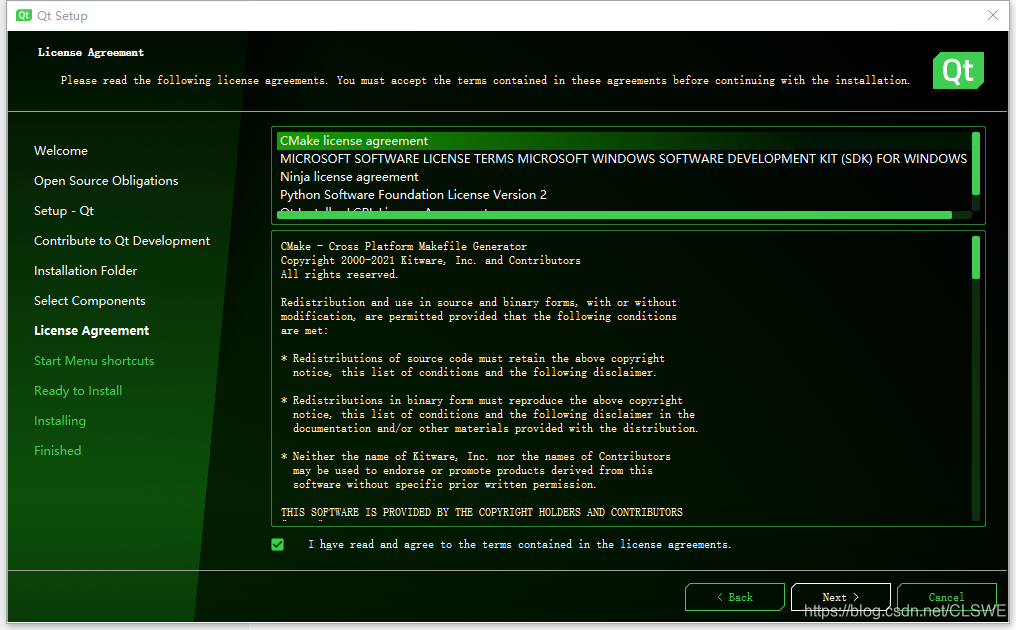Click the Next button
The image size is (1016, 630).
(840, 597)
